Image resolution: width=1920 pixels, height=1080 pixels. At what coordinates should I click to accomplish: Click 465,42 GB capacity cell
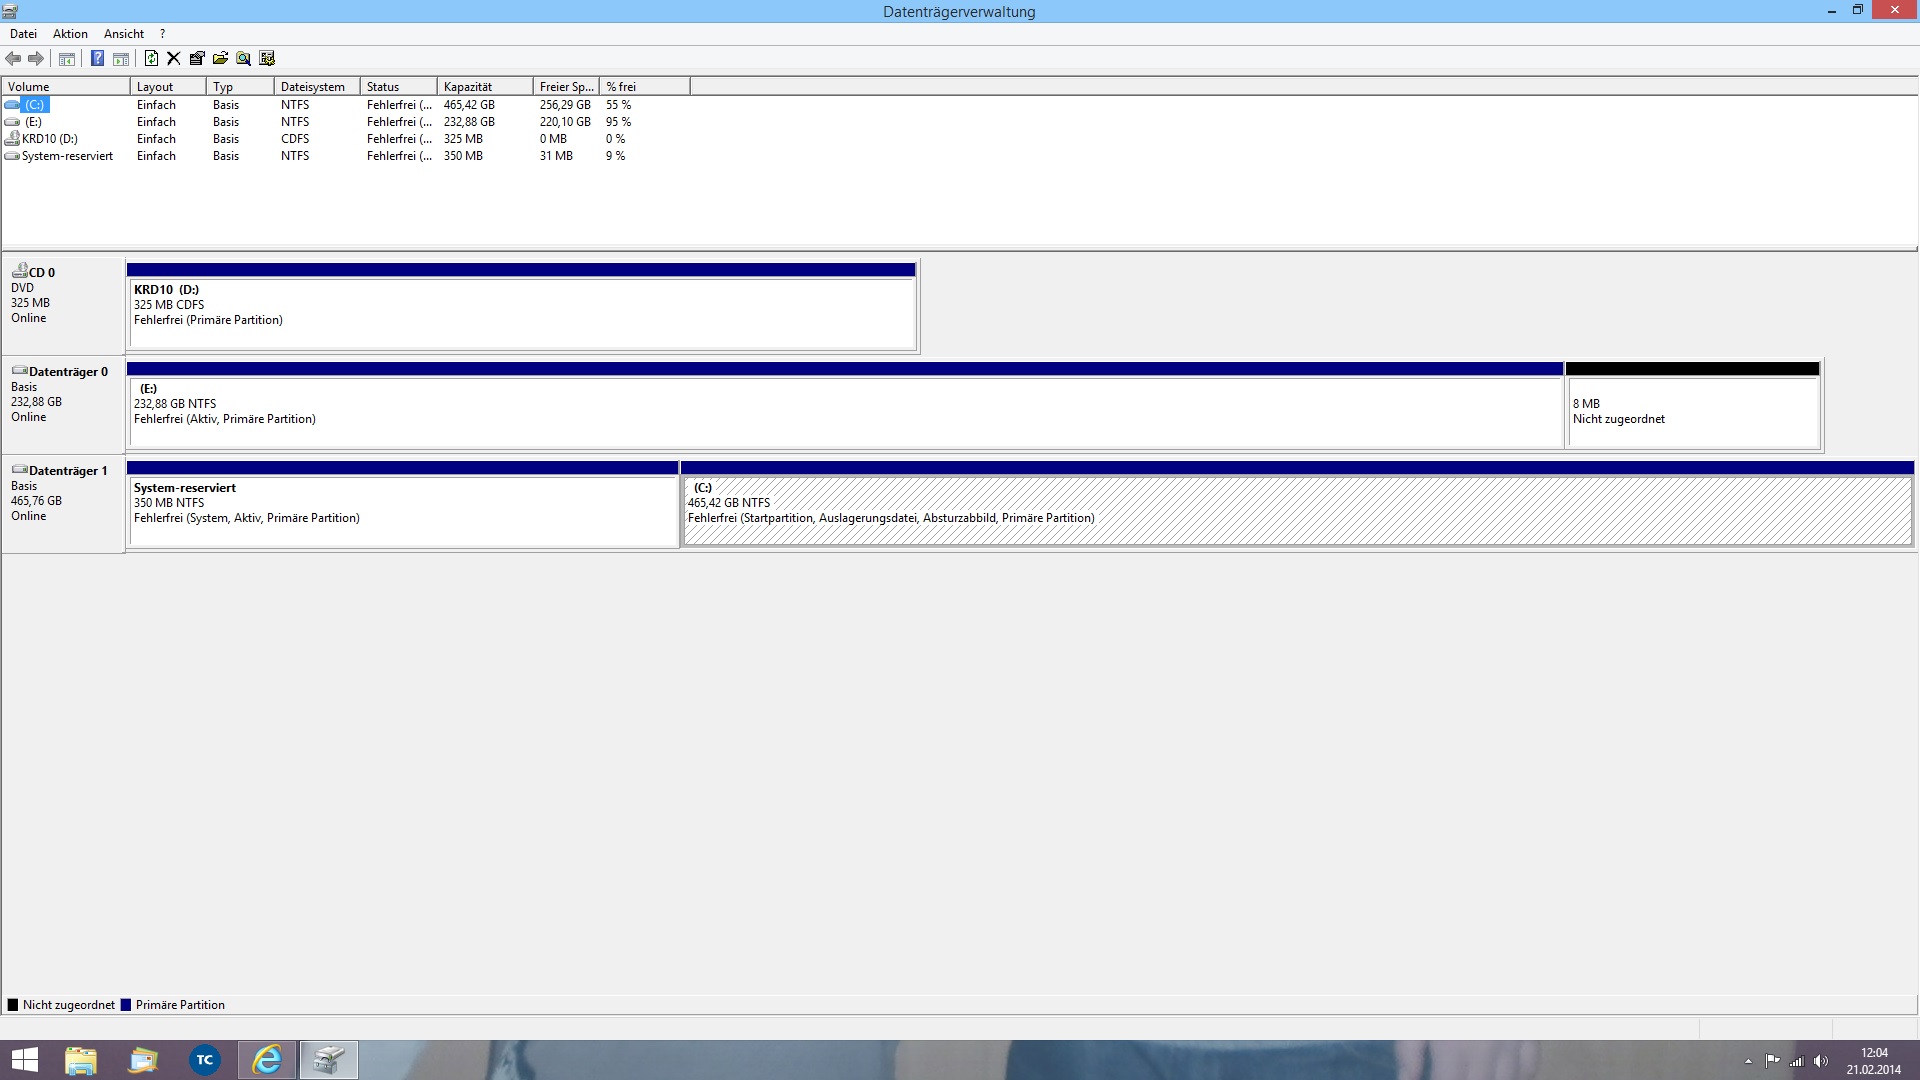pyautogui.click(x=469, y=105)
